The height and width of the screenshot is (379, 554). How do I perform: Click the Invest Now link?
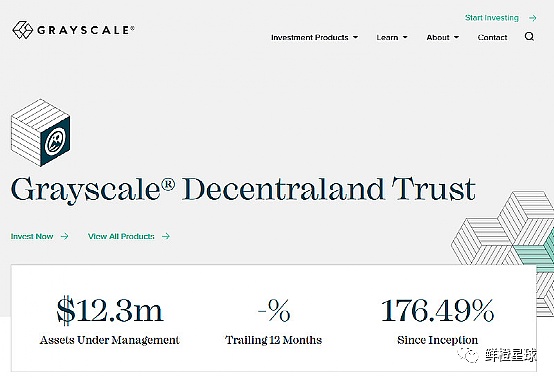[32, 236]
